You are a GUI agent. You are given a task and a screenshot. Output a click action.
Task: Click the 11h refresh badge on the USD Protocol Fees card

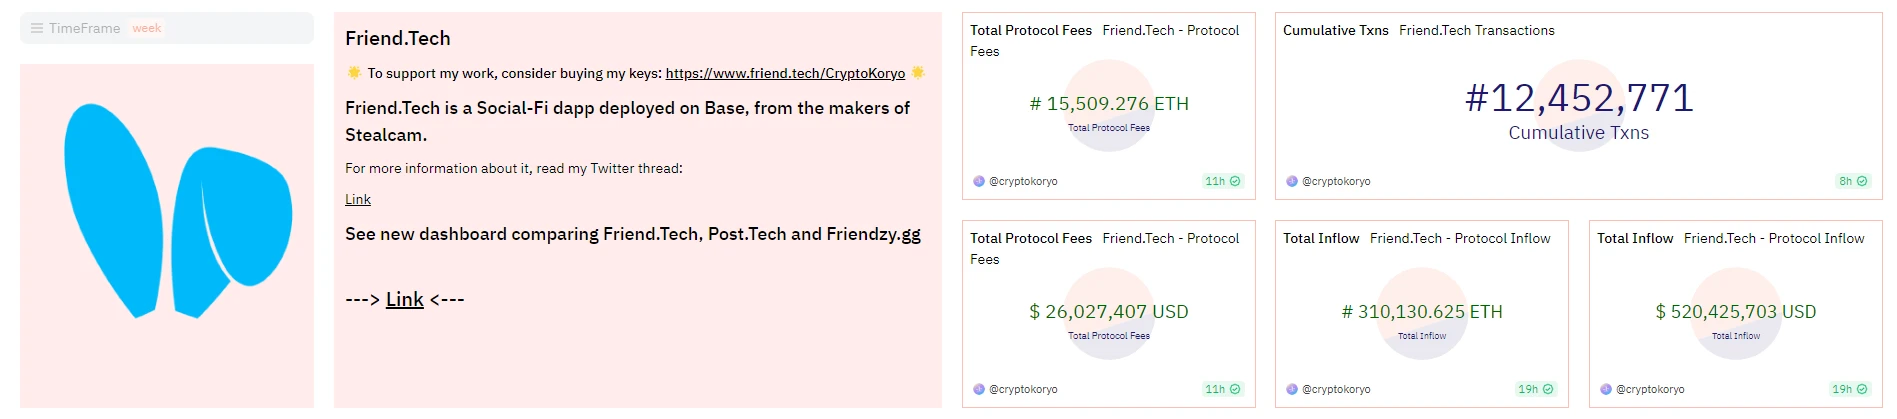1222,389
